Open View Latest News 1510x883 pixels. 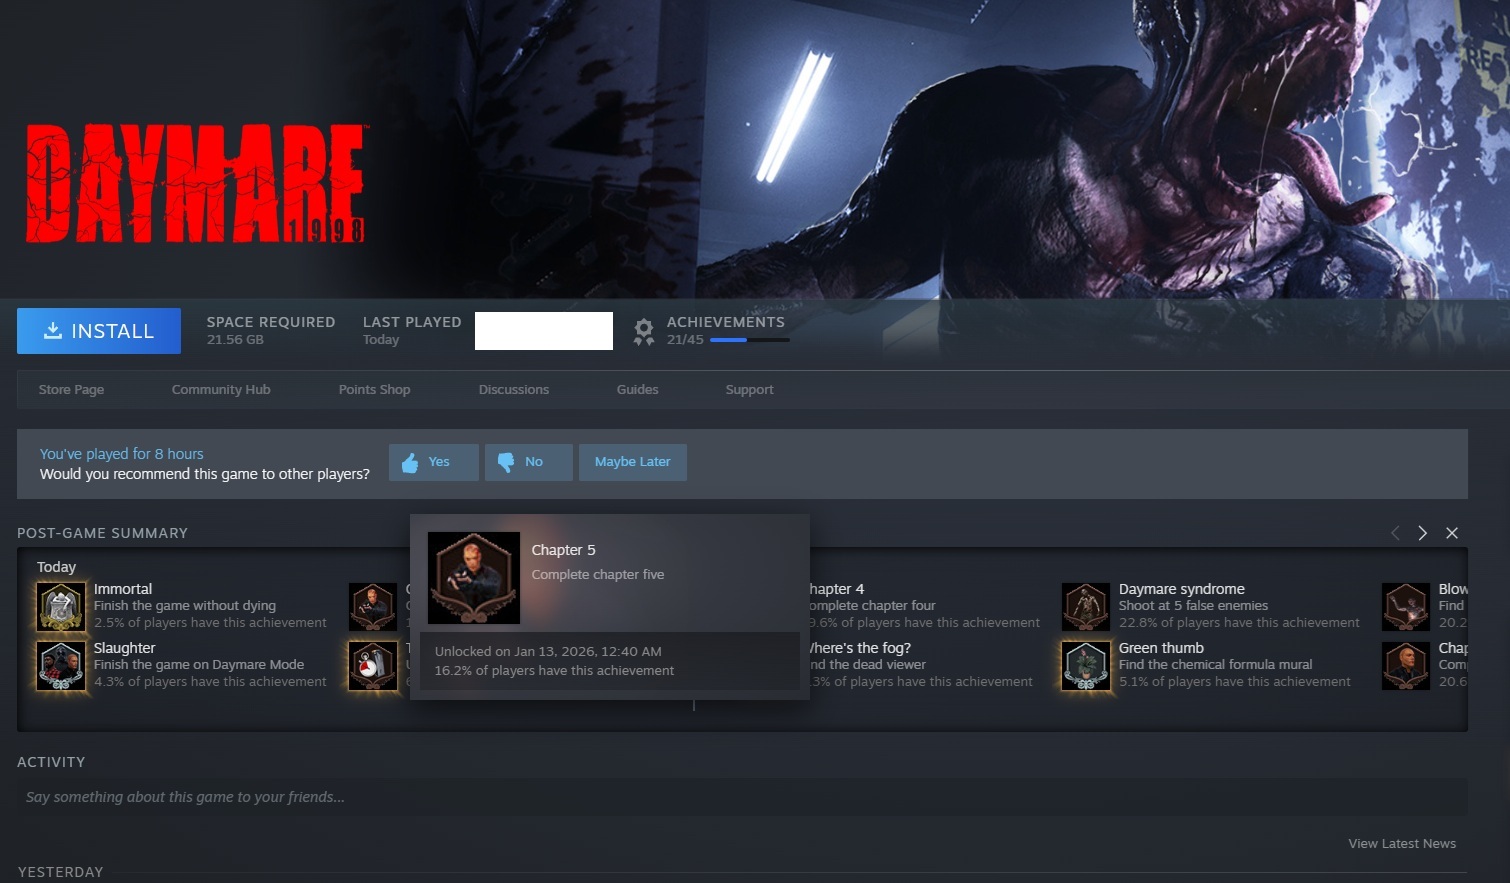(1402, 844)
